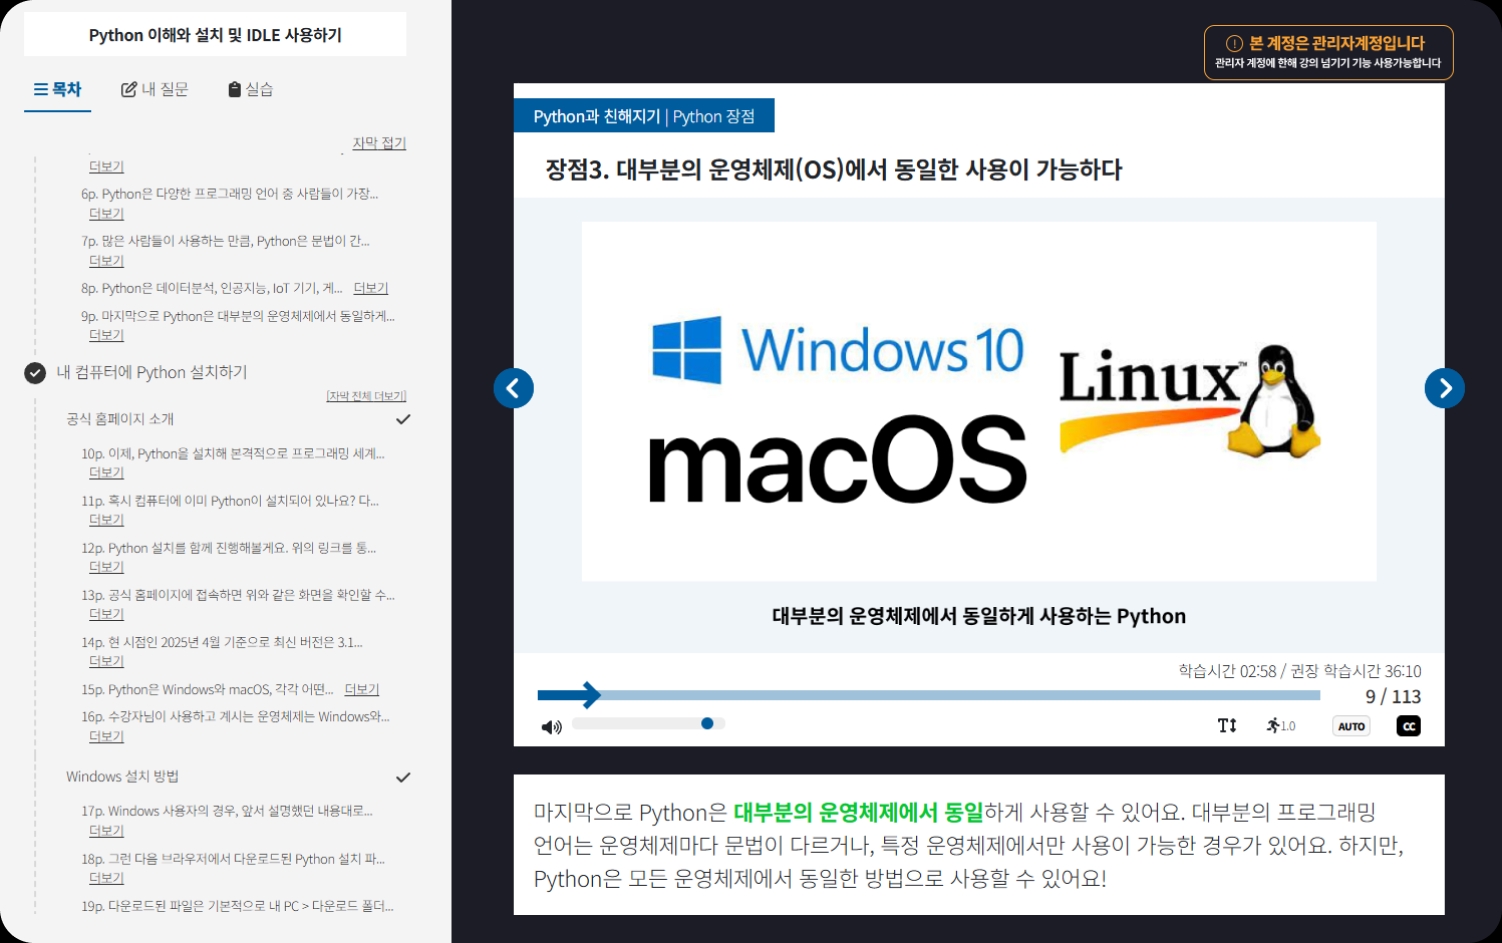Image resolution: width=1502 pixels, height=943 pixels.
Task: Open the Windows 설치 방법 section
Action: (122, 777)
